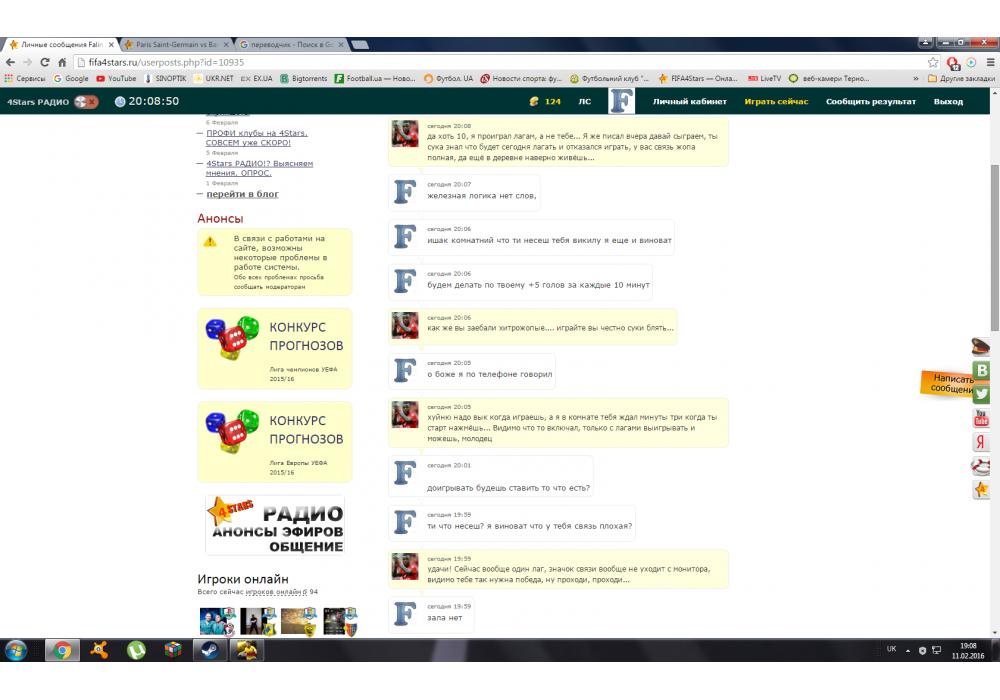Show hidden system tray icons arrow

(908, 650)
